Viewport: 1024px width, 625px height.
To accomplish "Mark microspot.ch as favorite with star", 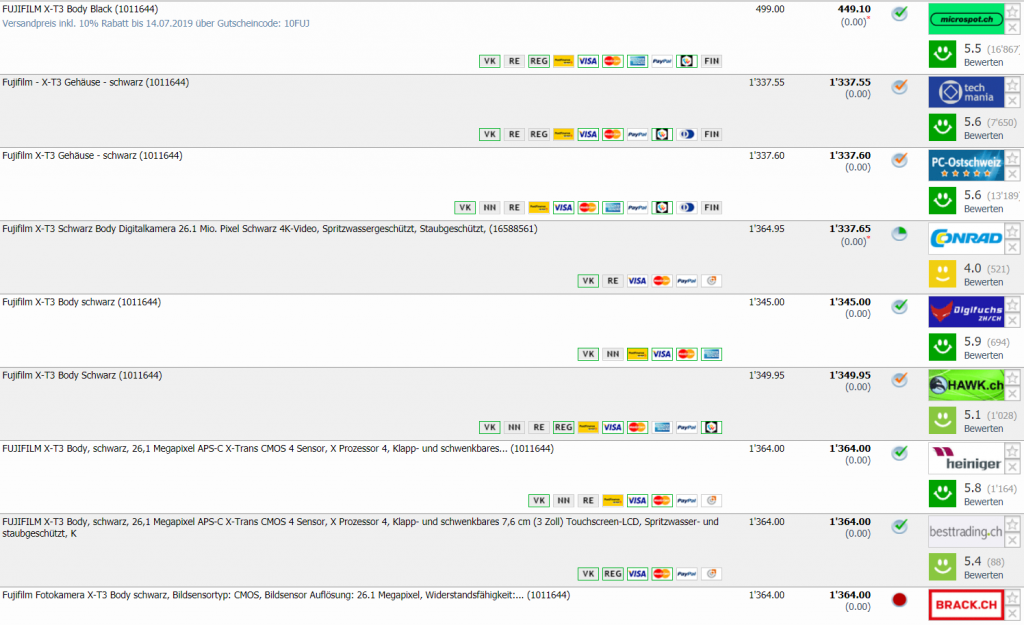I will coord(1012,12).
